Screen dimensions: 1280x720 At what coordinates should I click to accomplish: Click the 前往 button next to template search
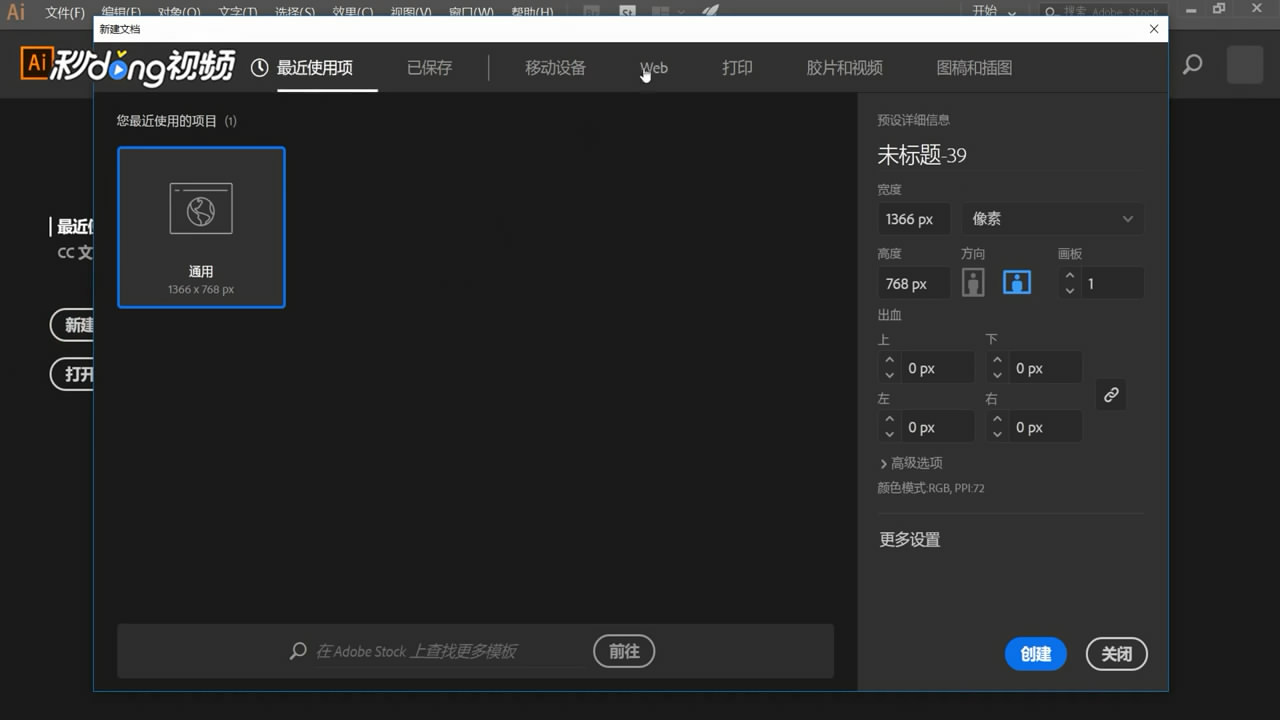click(x=624, y=651)
